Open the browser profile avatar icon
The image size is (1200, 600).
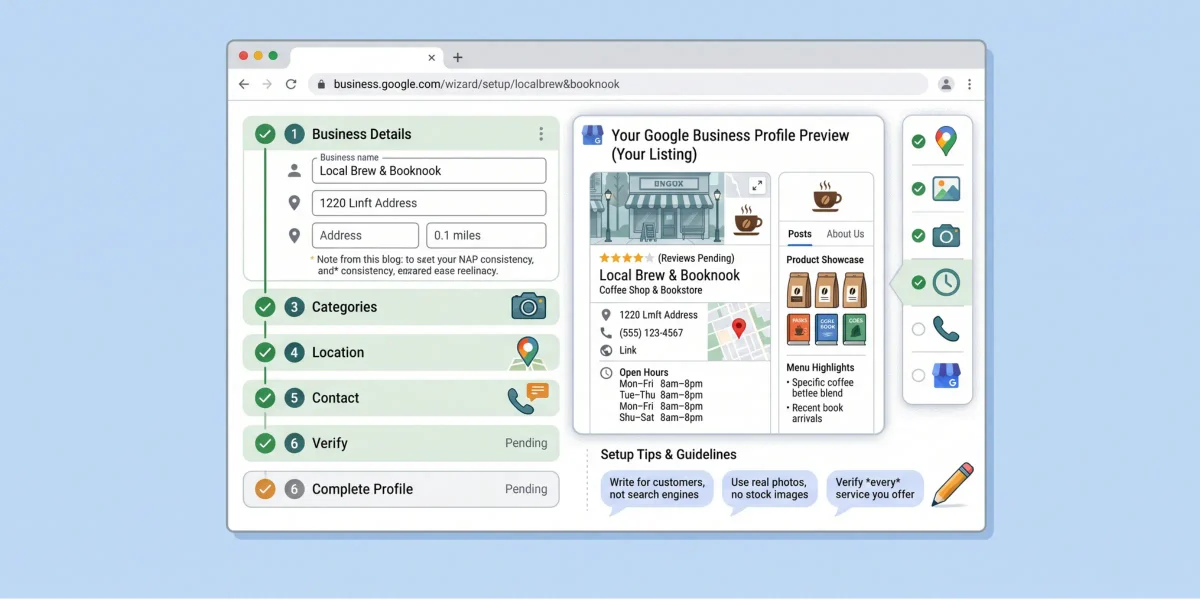pyautogui.click(x=946, y=84)
